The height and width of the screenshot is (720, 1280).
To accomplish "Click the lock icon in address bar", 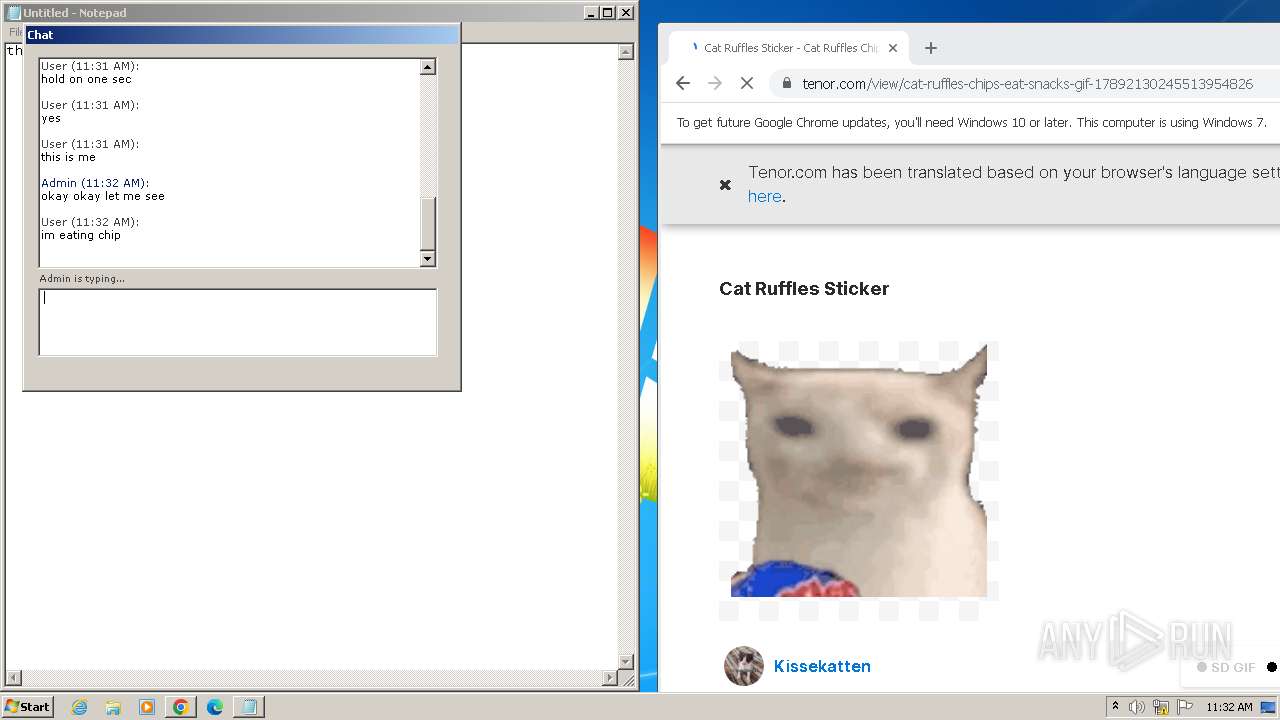I will [x=787, y=84].
